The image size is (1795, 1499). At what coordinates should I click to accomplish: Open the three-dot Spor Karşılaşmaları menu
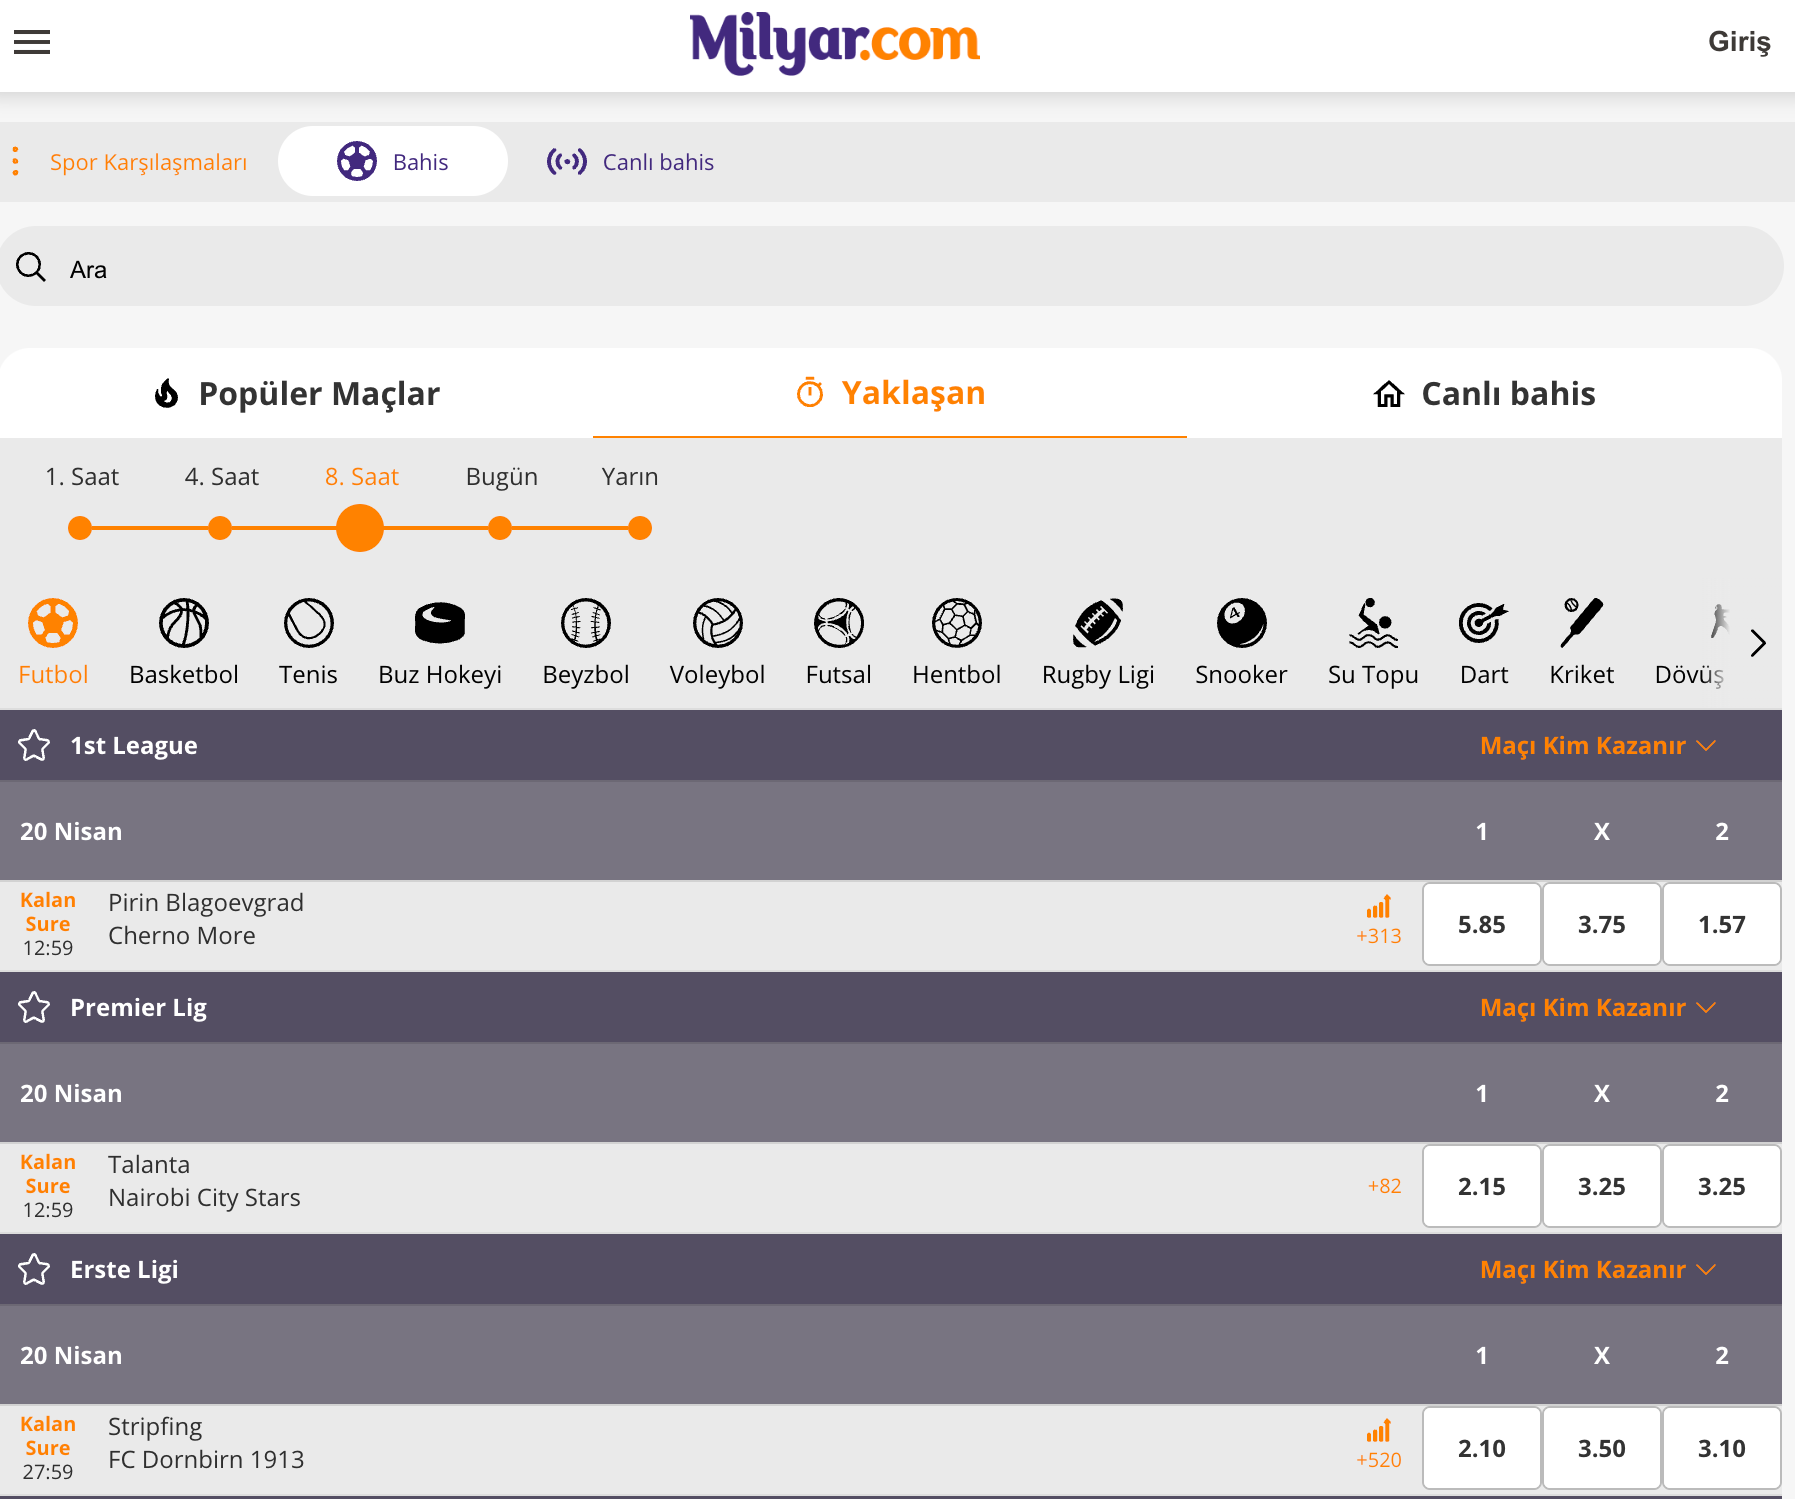click(16, 161)
